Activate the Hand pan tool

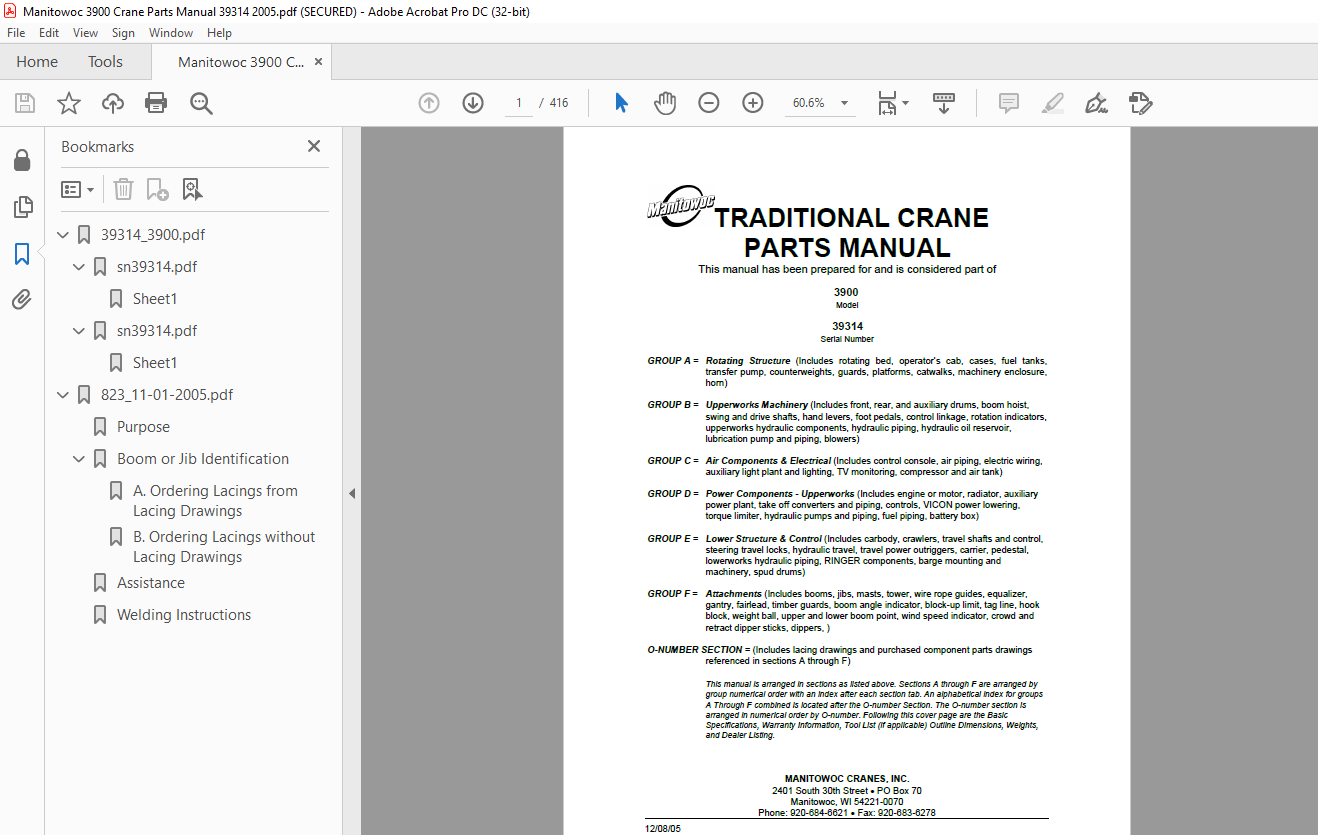(x=665, y=103)
